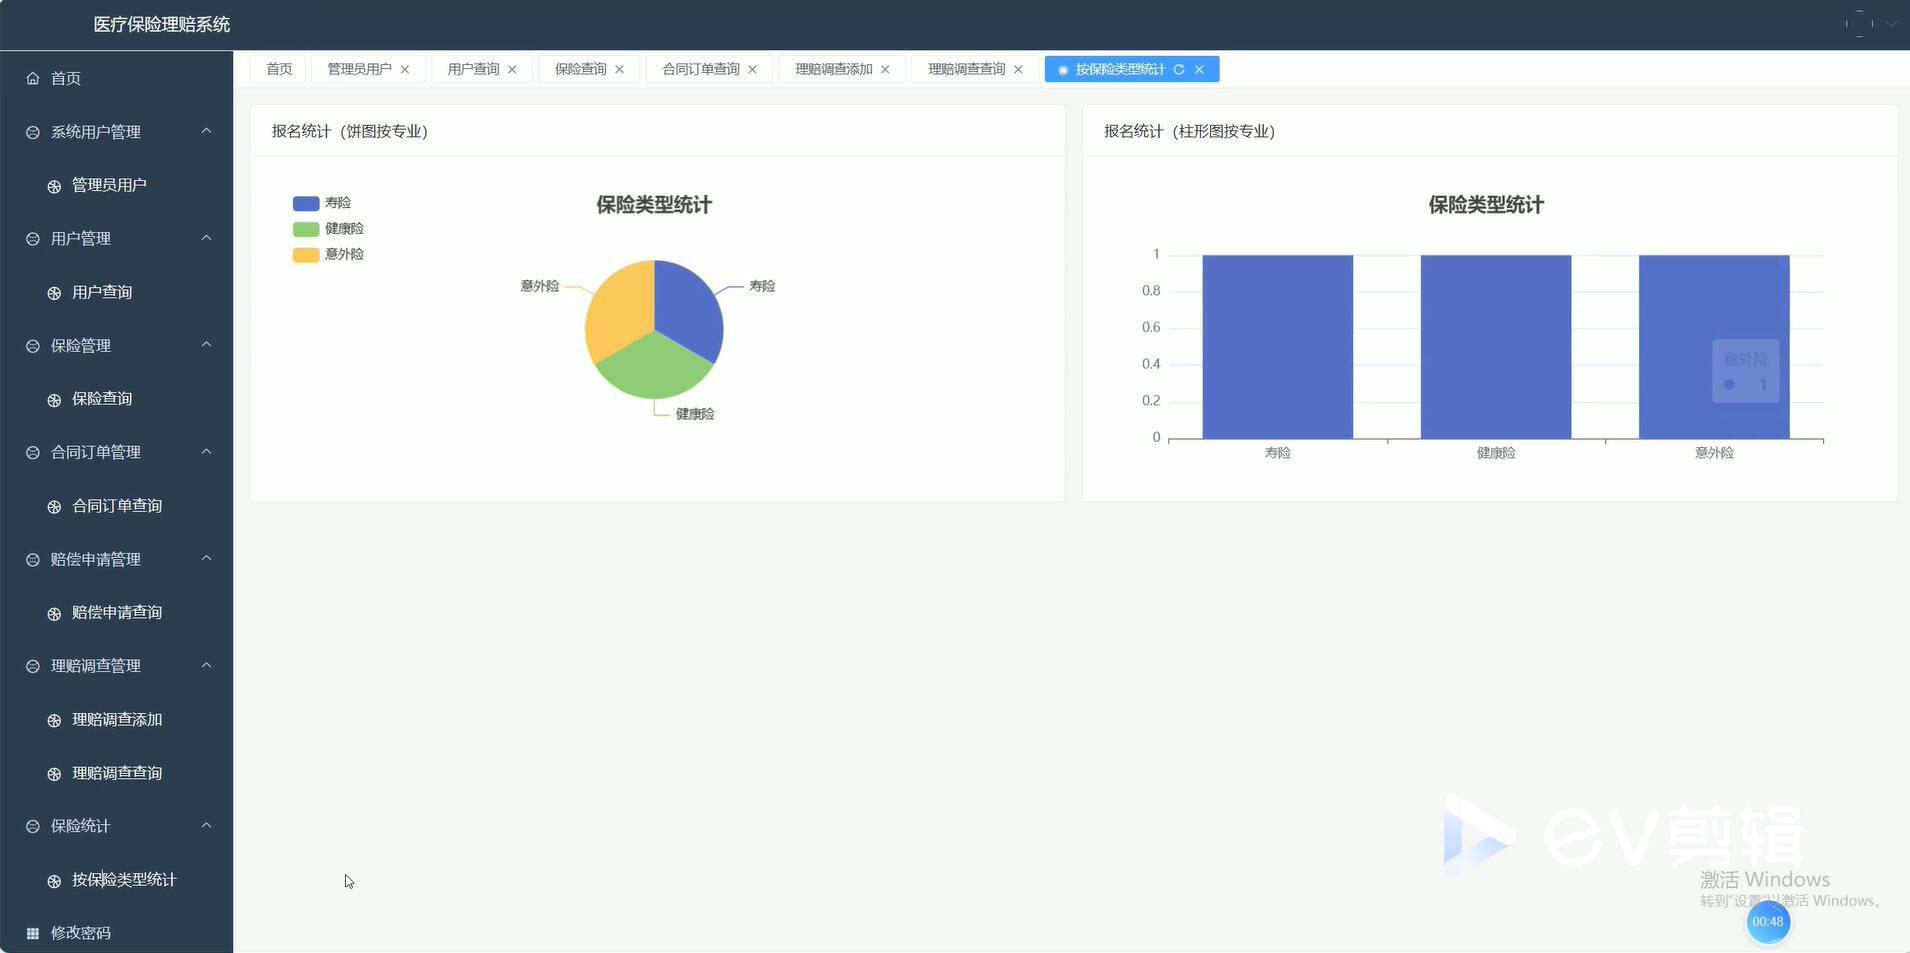Open 理赔调查查询 from the sidebar
The image size is (1910, 953).
tap(116, 773)
